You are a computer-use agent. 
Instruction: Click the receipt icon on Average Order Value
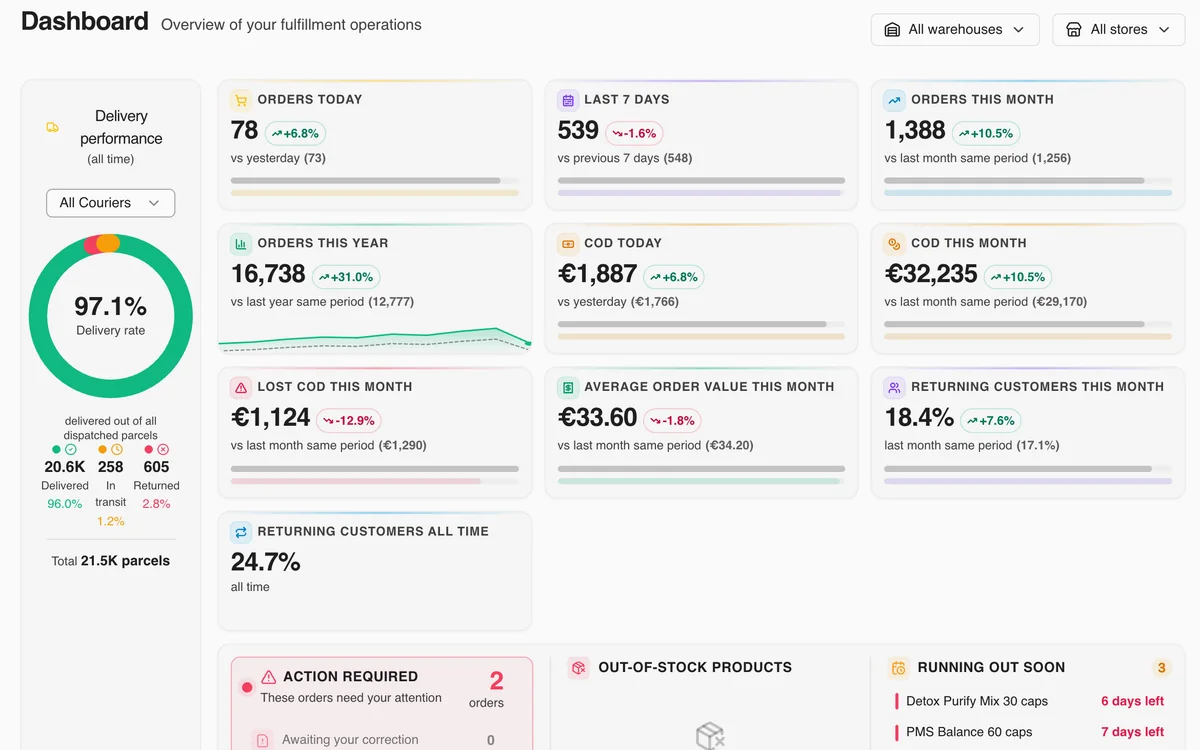tap(568, 387)
